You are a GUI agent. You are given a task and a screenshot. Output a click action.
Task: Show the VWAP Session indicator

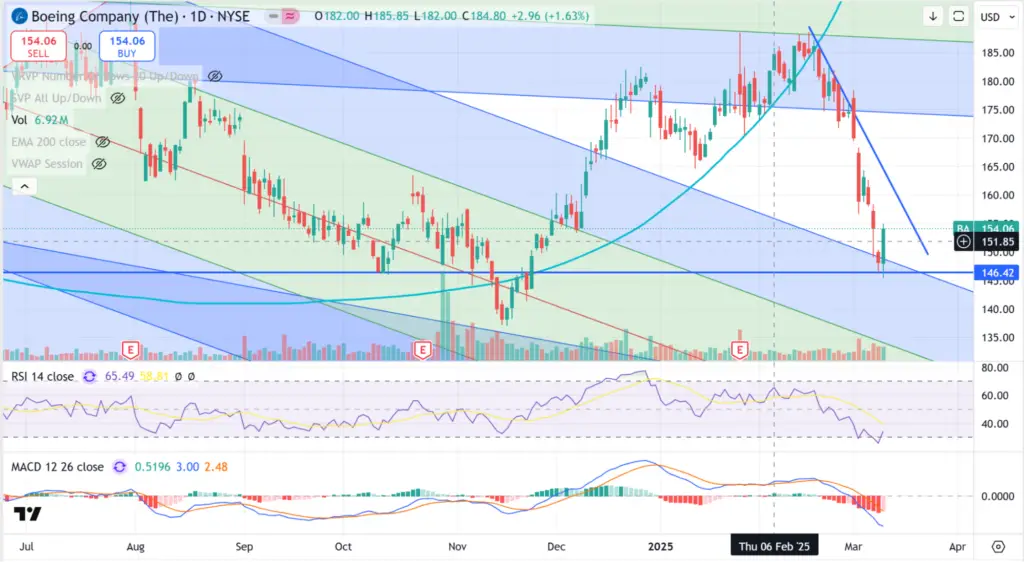(99, 164)
